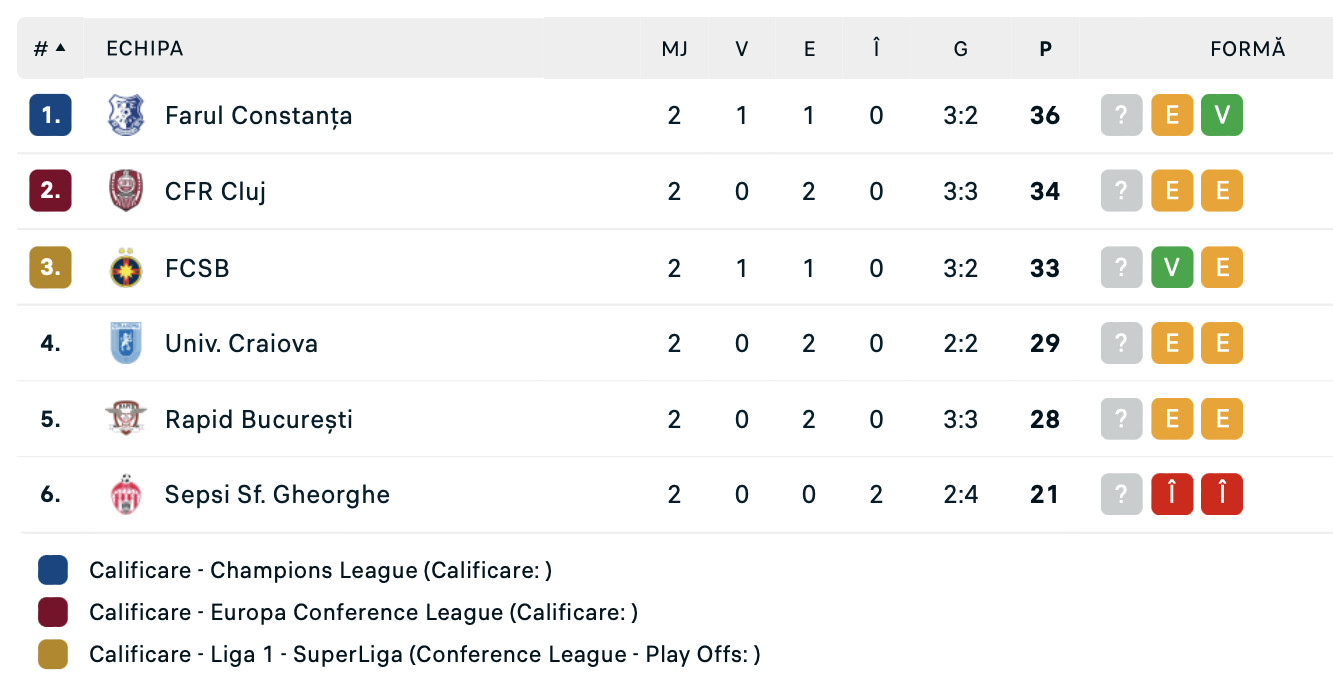Click the Farul Constanța club crest
Viewport: 1333px width, 686px height.
126,116
